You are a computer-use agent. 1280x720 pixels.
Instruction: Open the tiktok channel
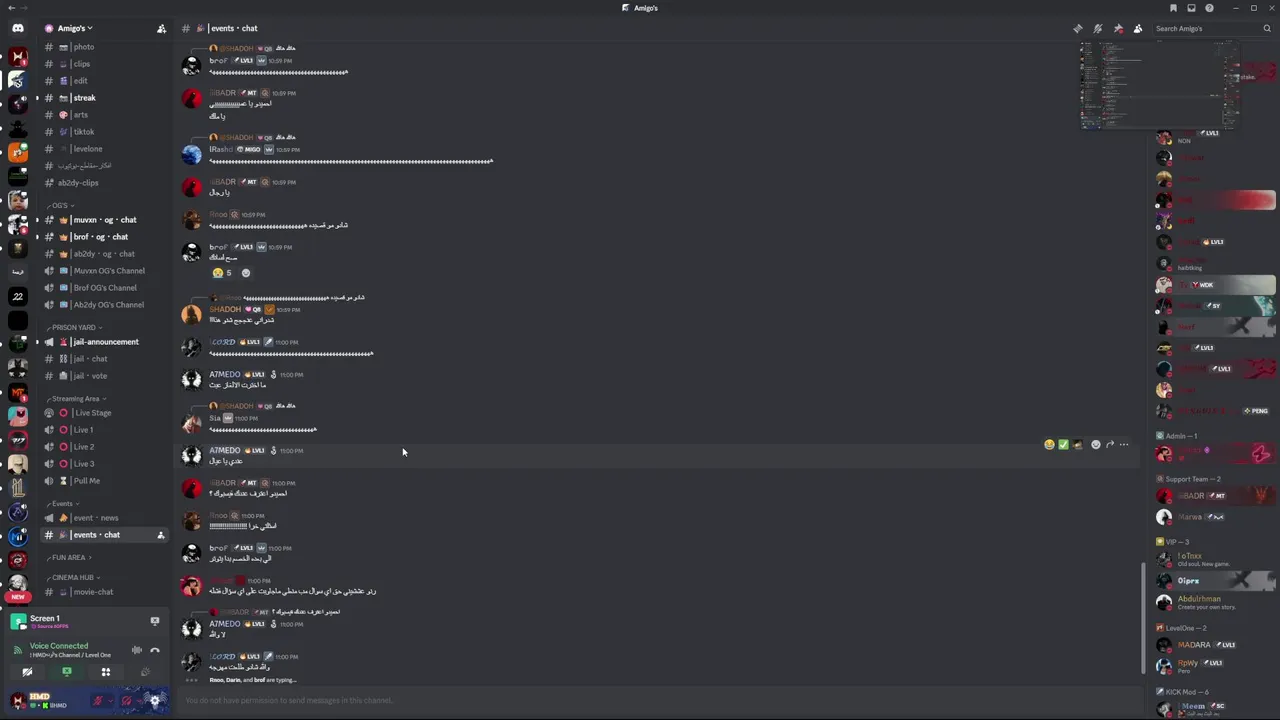point(106,132)
